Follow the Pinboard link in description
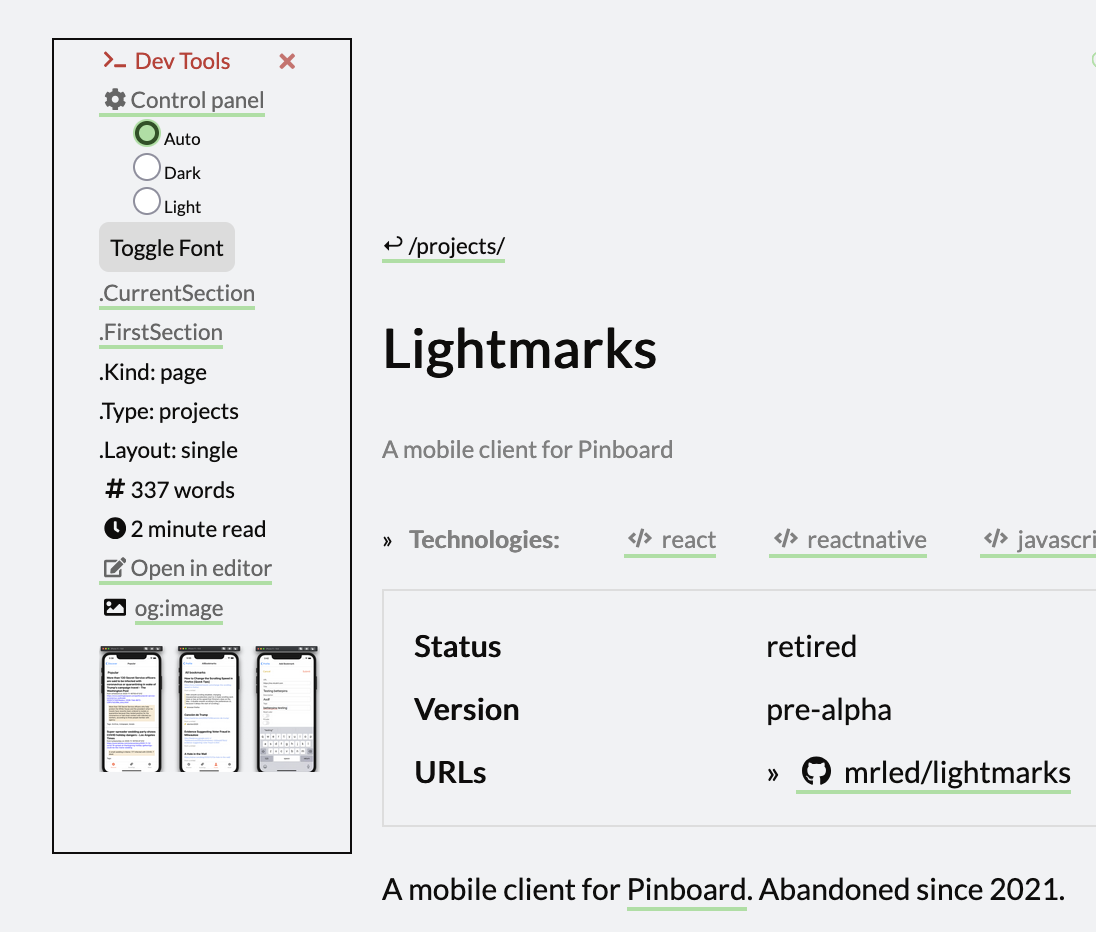This screenshot has height=932, width=1096. pyautogui.click(x=686, y=889)
